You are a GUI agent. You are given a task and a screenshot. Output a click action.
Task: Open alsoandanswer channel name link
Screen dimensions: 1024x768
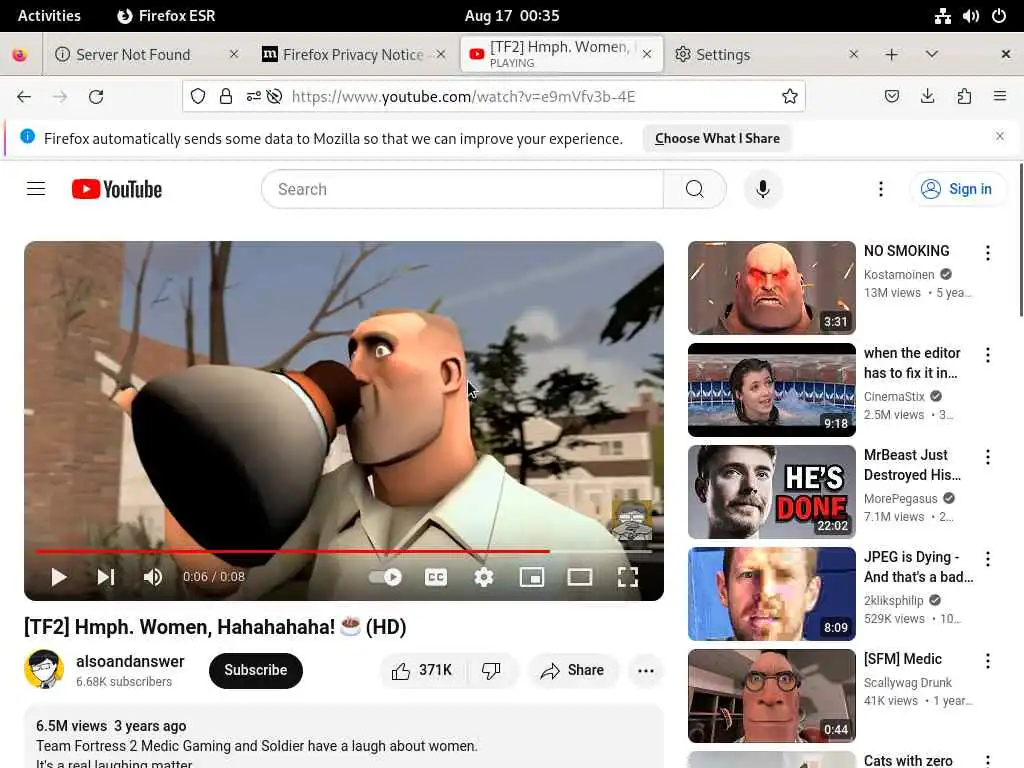130,661
